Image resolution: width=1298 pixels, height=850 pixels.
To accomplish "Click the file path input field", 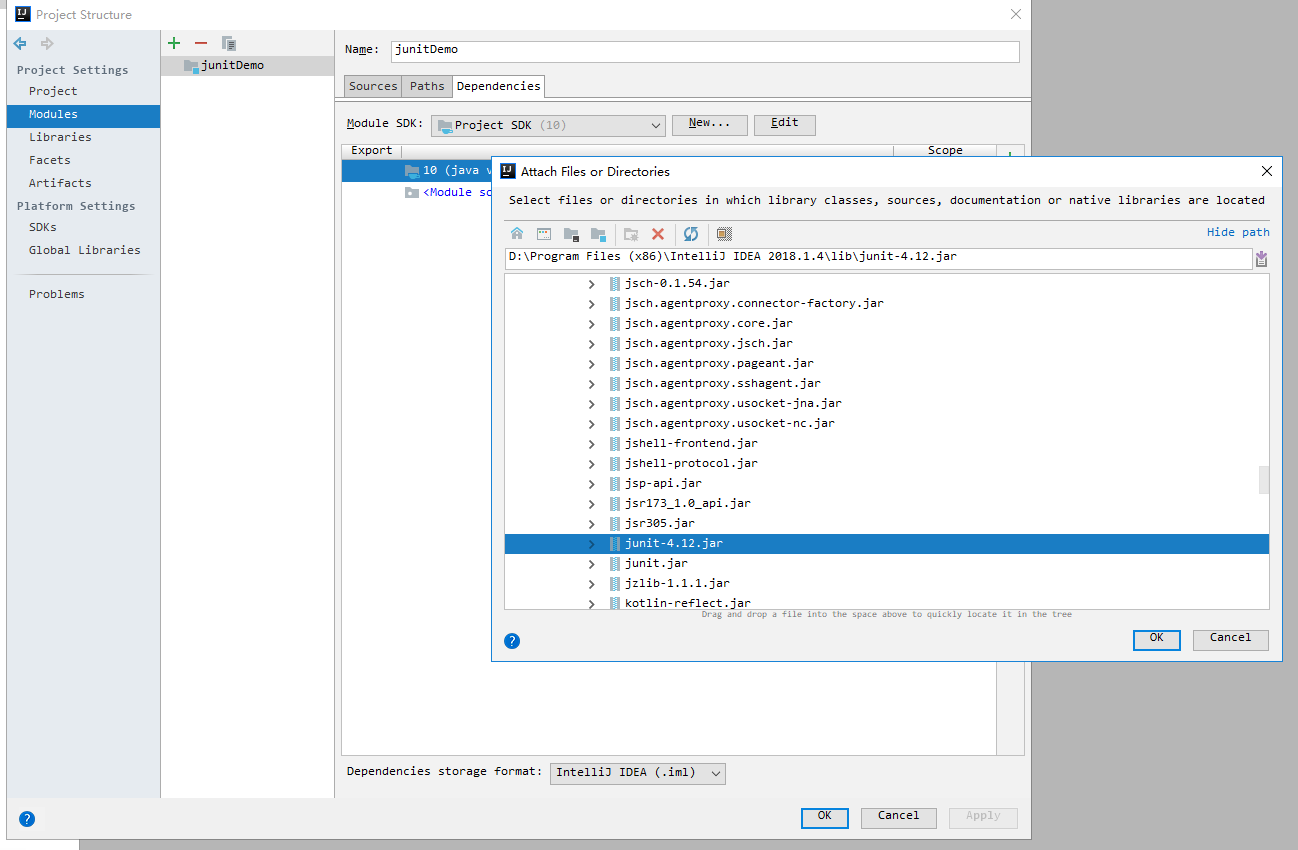I will pos(879,258).
